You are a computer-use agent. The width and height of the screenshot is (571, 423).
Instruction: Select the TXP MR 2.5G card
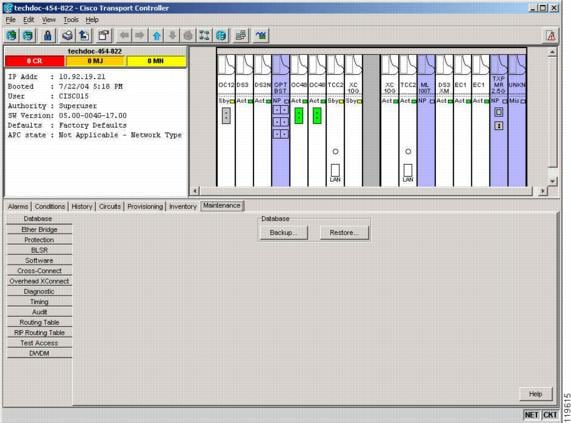click(x=499, y=120)
